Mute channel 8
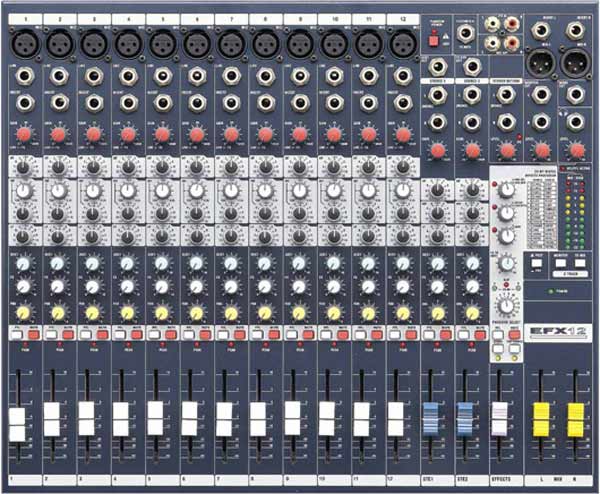 click(274, 335)
